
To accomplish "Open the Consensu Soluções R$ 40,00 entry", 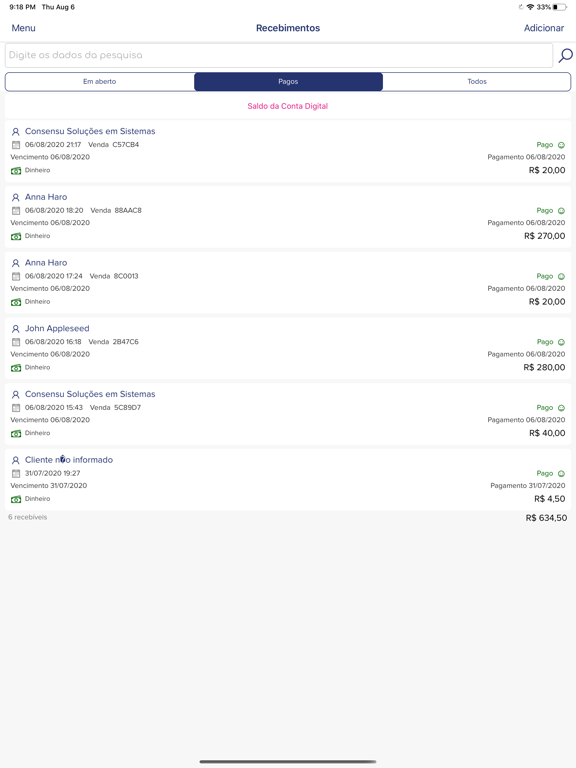I will click(x=288, y=414).
